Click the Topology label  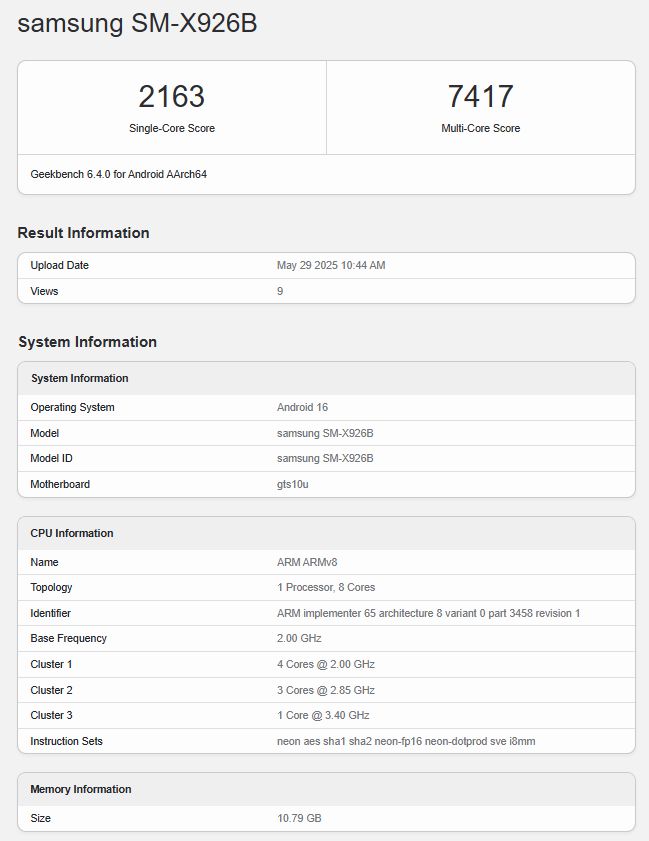point(51,587)
